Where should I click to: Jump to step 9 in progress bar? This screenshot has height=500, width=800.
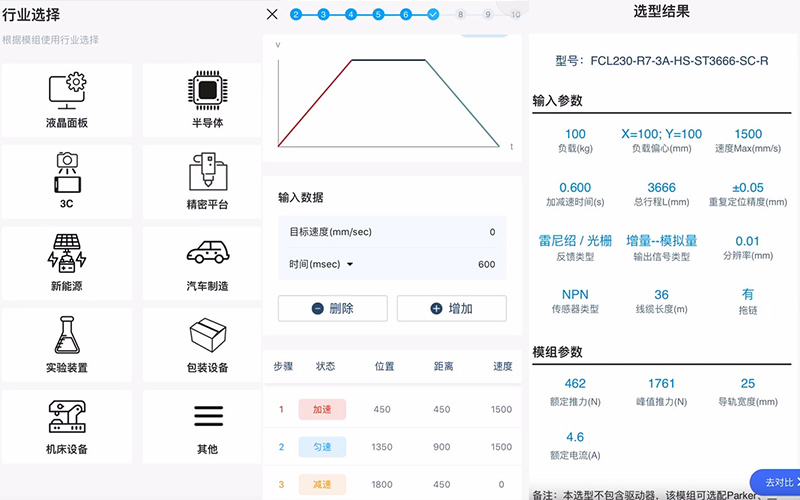(x=488, y=14)
